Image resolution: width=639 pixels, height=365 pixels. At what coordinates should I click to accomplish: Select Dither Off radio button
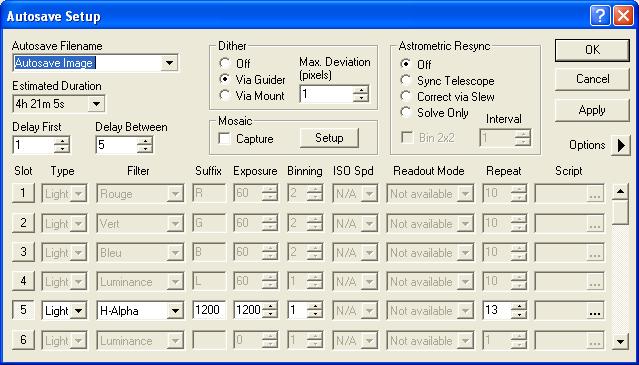point(225,63)
